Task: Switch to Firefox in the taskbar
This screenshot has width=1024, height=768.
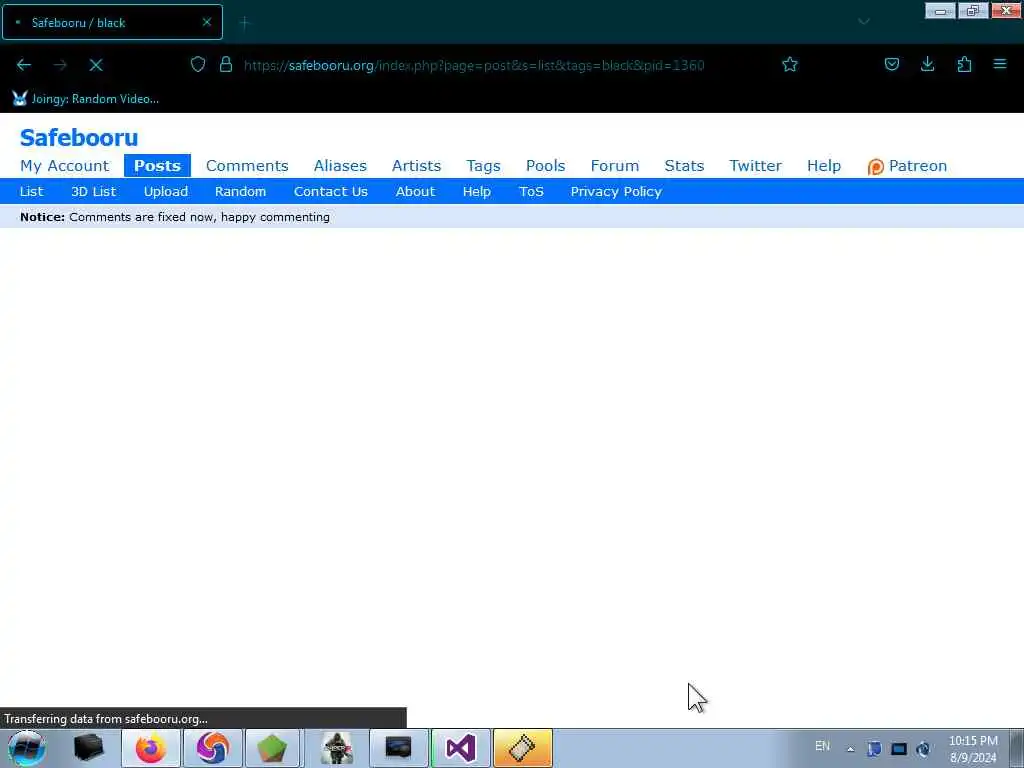Action: tap(151, 748)
